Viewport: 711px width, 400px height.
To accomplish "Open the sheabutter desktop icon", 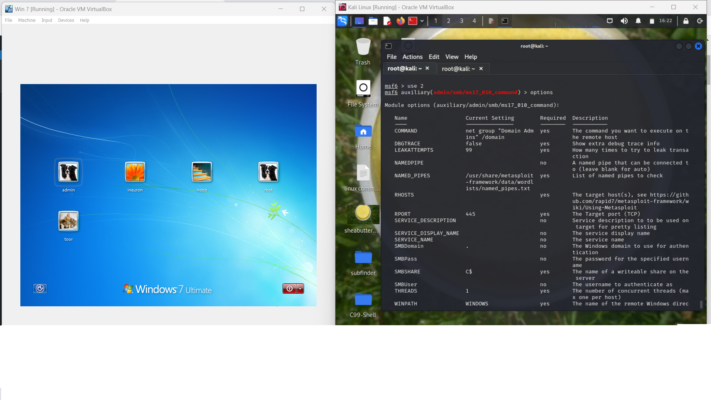I will [362, 219].
